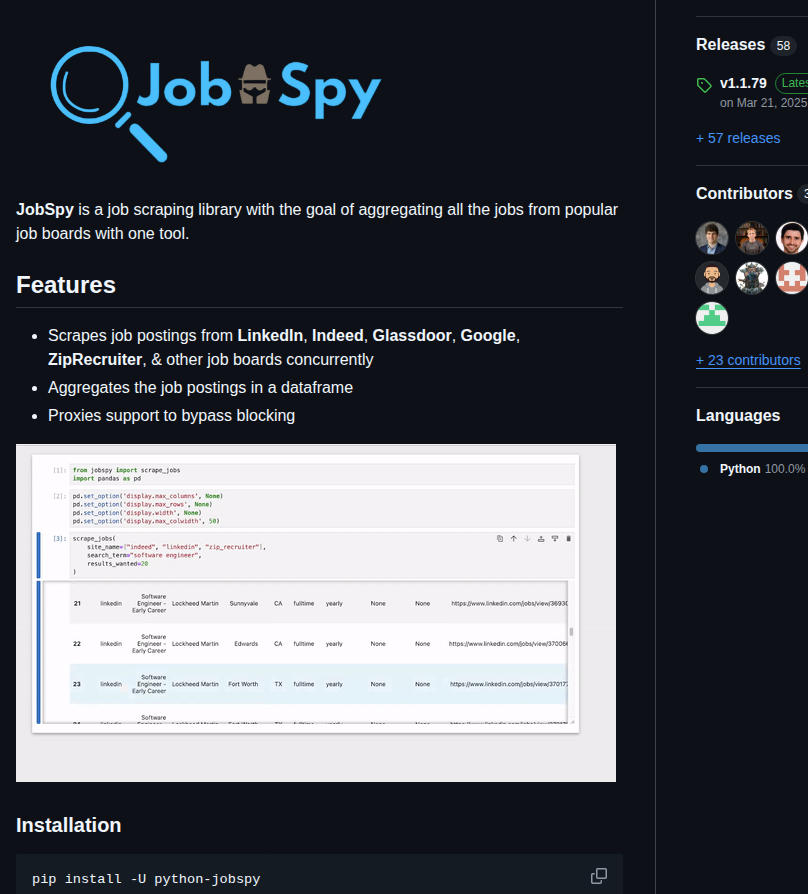The width and height of the screenshot is (808, 894).
Task: Click the JobSpy logo image
Action: coord(216,103)
